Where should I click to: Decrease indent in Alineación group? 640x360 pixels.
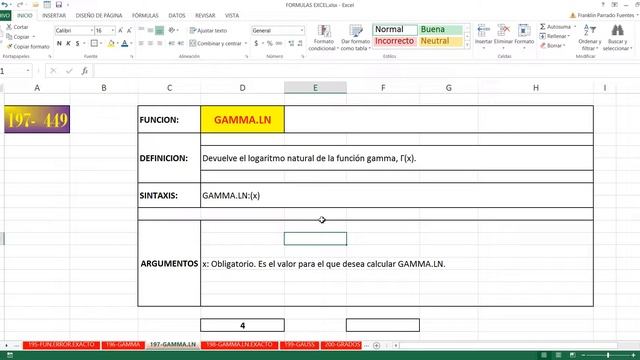coord(171,43)
